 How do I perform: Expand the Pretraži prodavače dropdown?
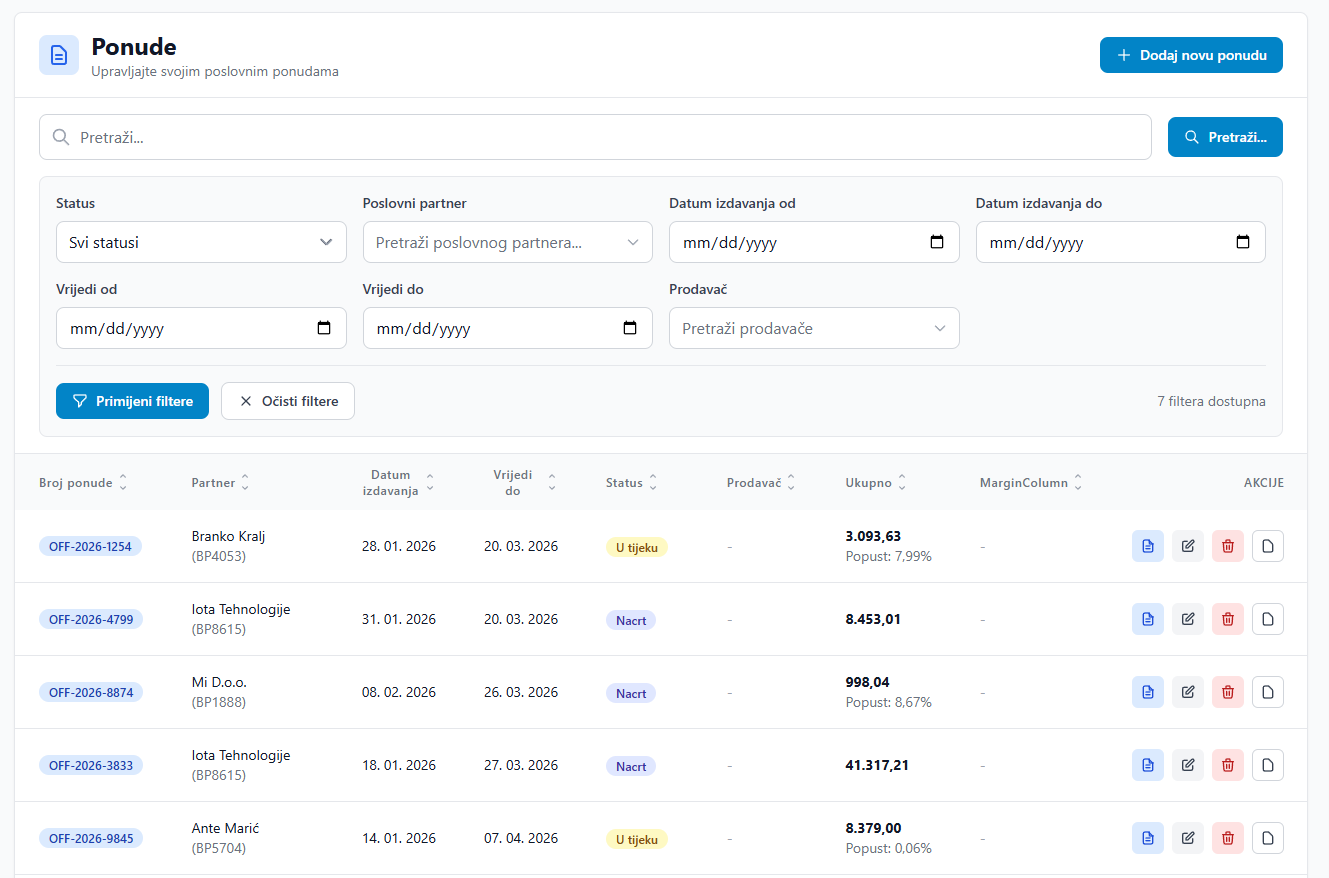pos(813,327)
